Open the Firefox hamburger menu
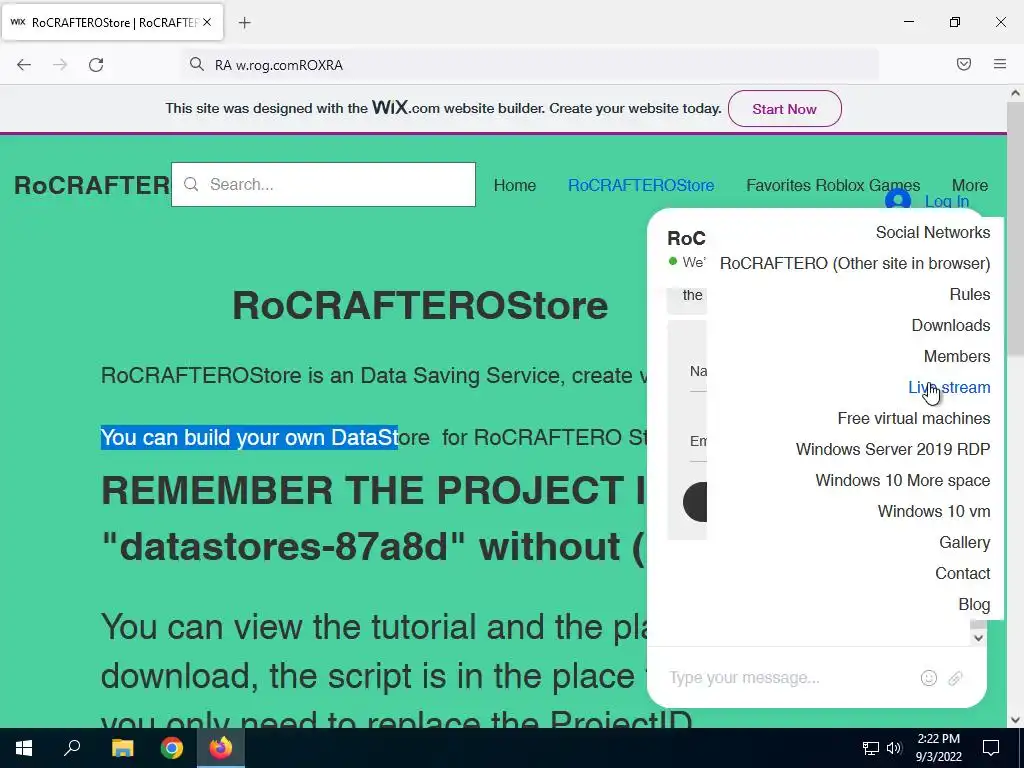1024x768 pixels. [x=1000, y=64]
